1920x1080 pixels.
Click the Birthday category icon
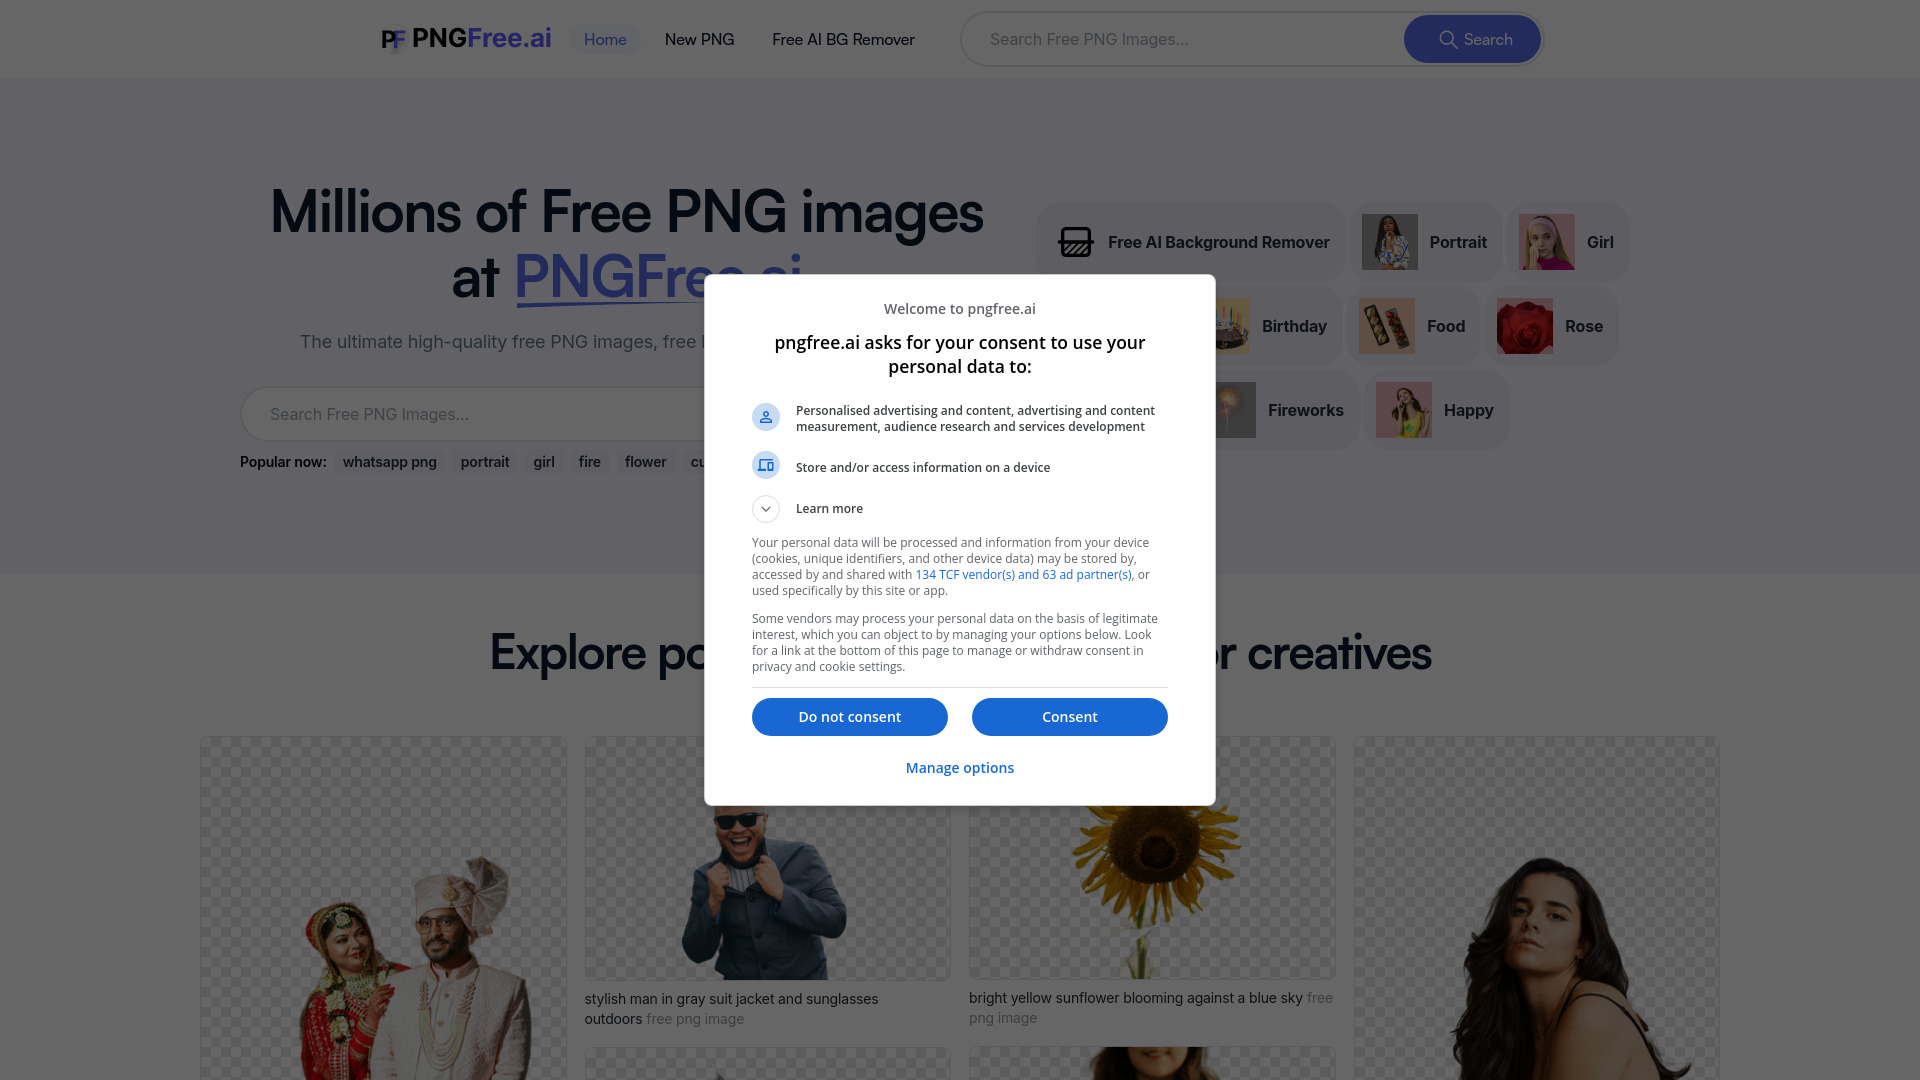pos(1226,326)
